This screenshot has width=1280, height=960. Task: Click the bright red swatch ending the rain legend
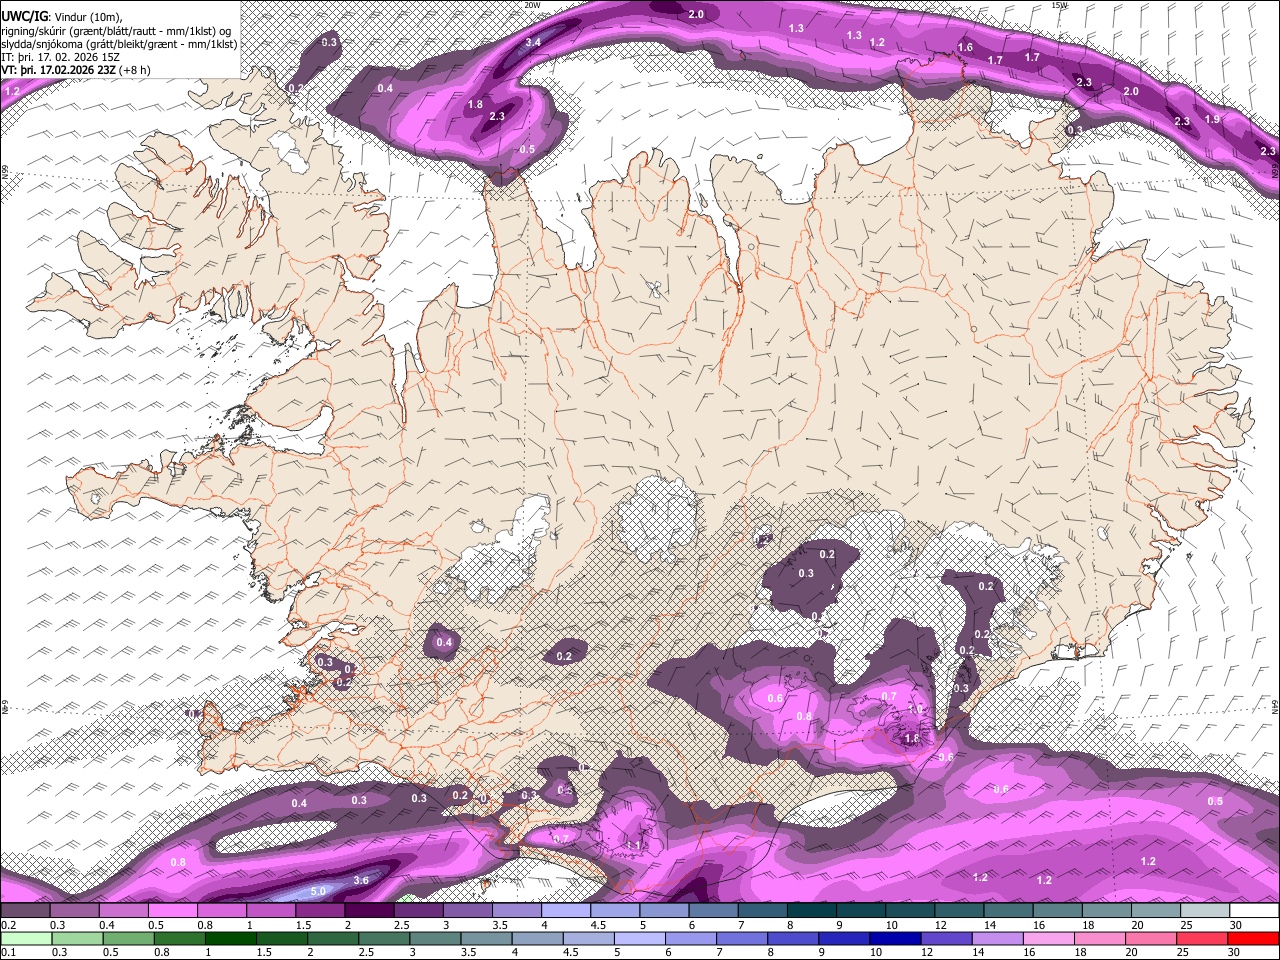point(1254,939)
